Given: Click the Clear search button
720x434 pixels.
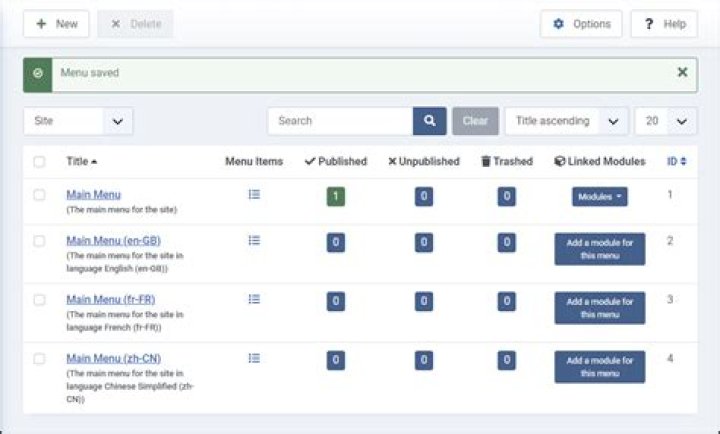Looking at the screenshot, I should [475, 121].
